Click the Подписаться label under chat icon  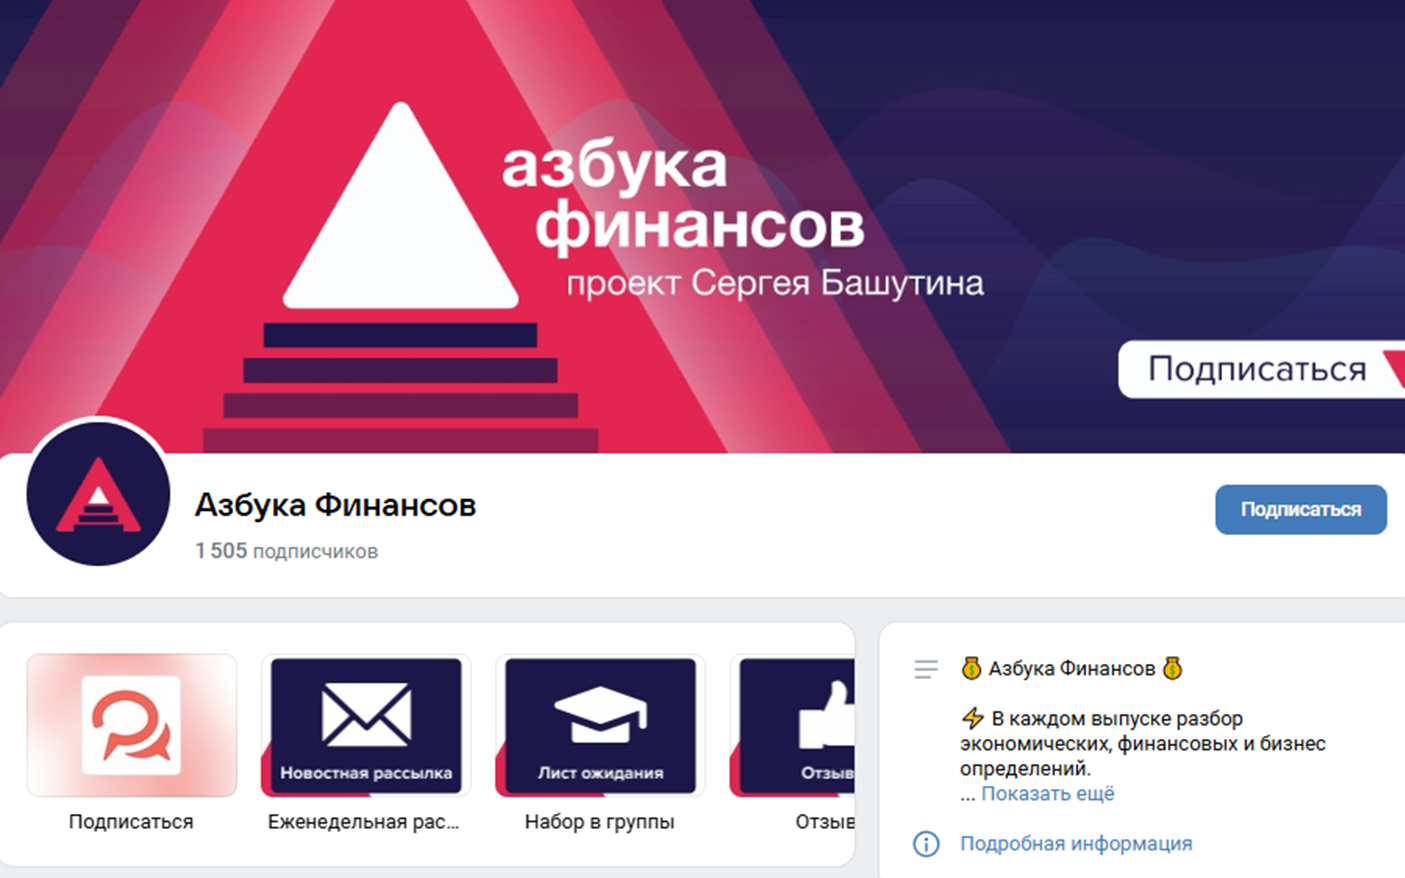tap(131, 822)
